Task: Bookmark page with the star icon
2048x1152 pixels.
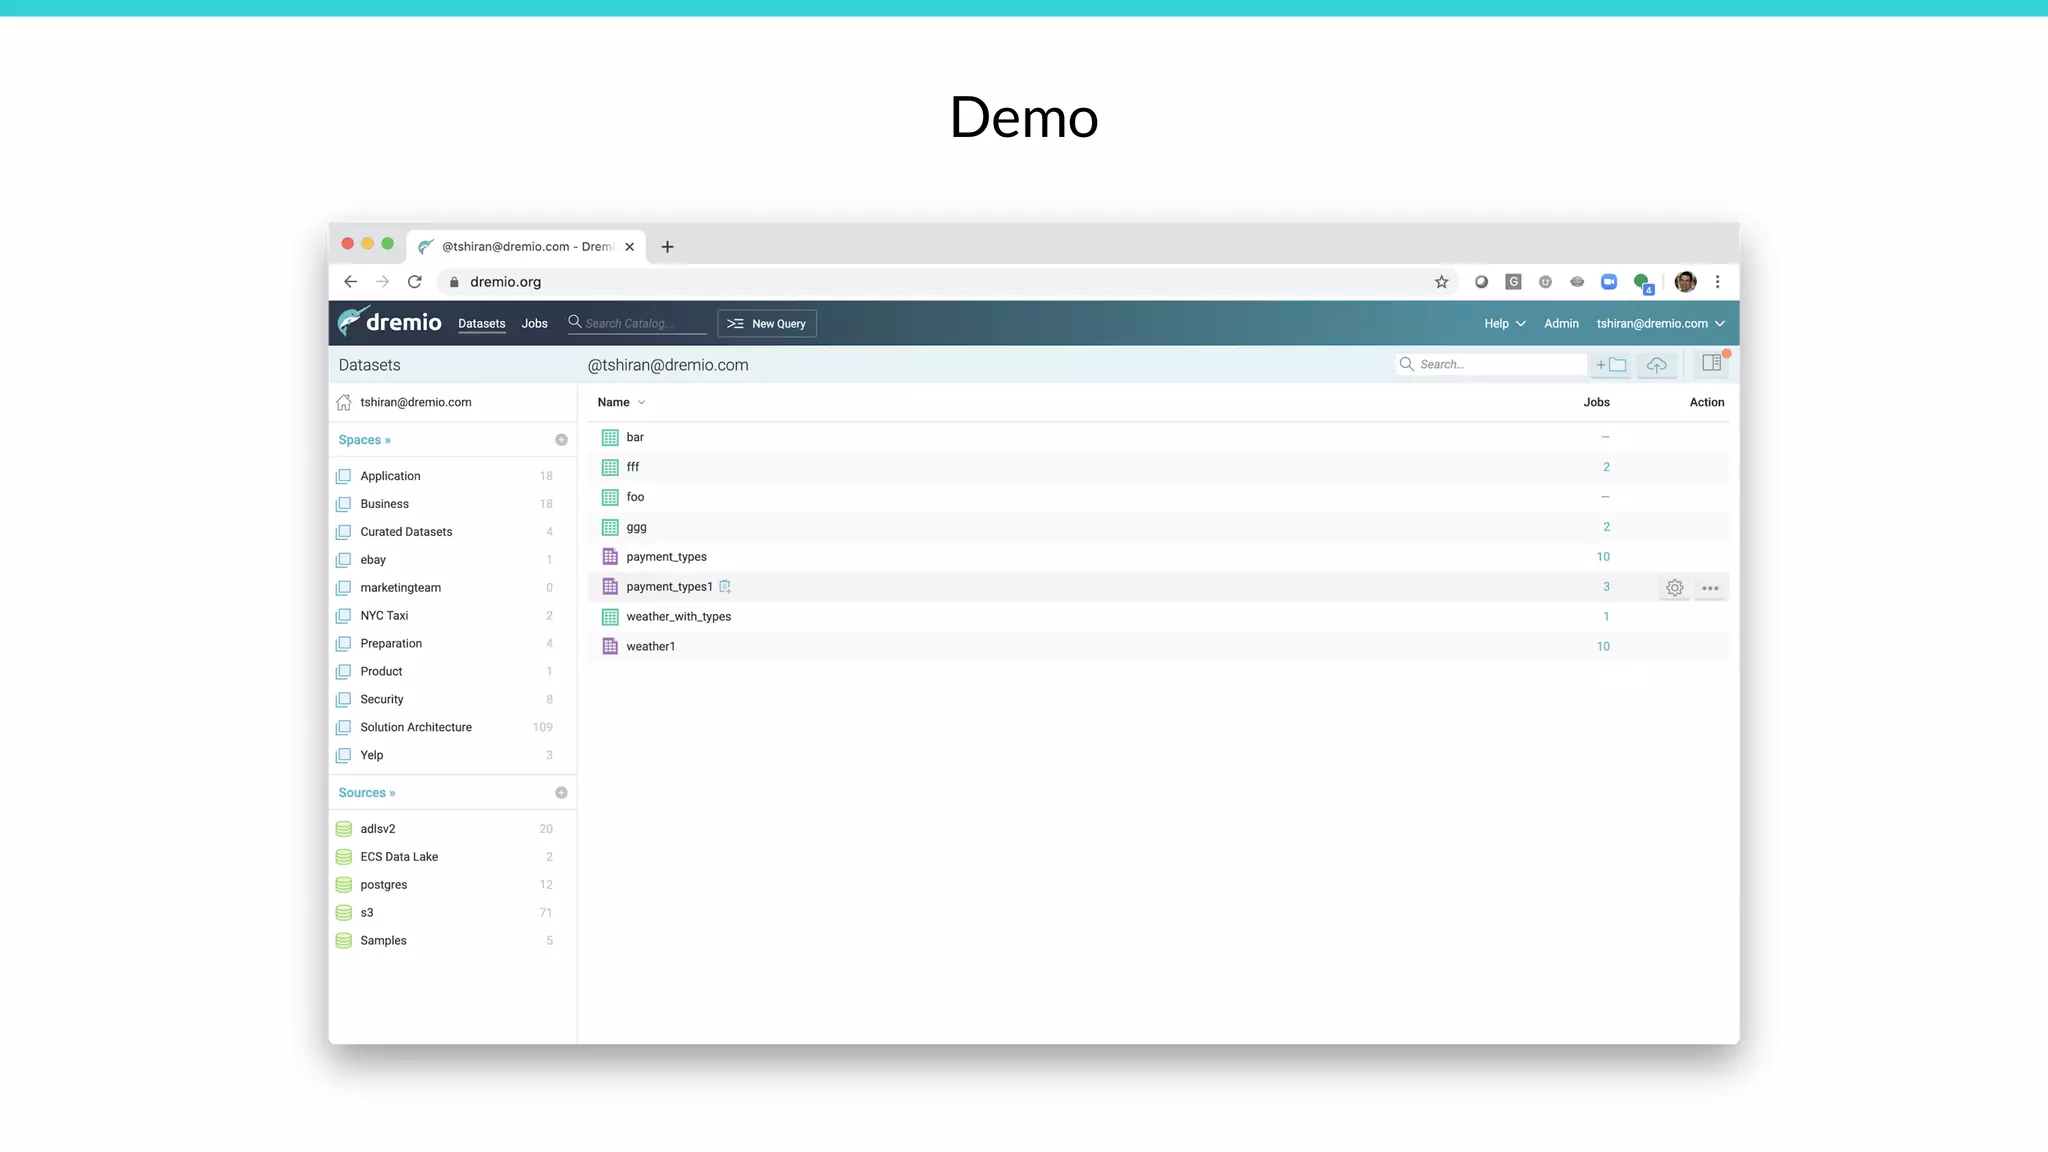Action: tap(1441, 282)
